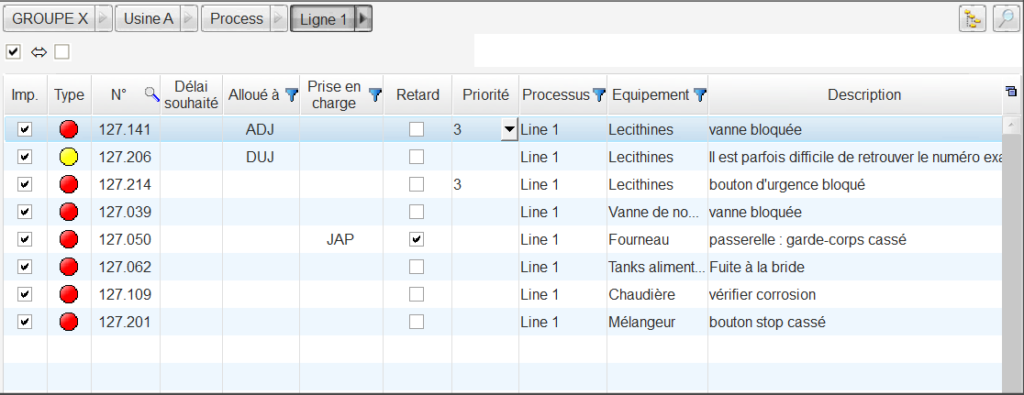Click the magnifier search icon top right
This screenshot has width=1024, height=395.
tap(1005, 19)
